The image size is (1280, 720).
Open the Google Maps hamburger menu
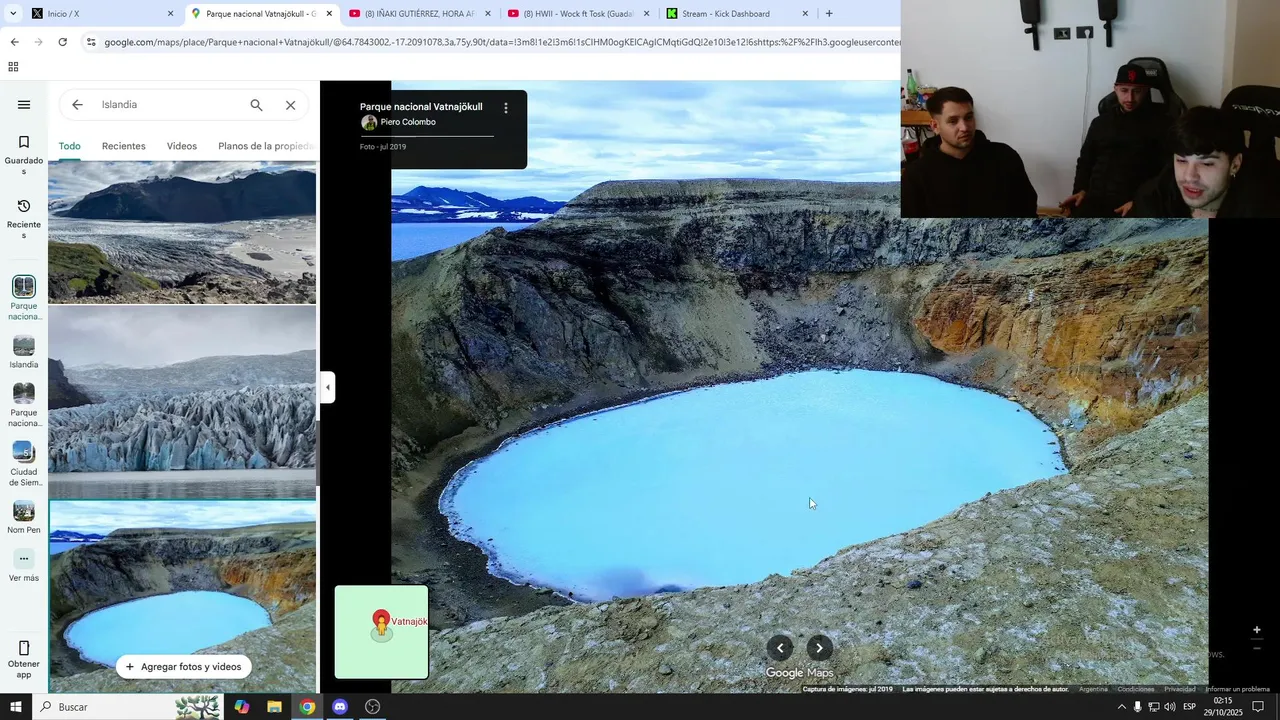pyautogui.click(x=24, y=105)
